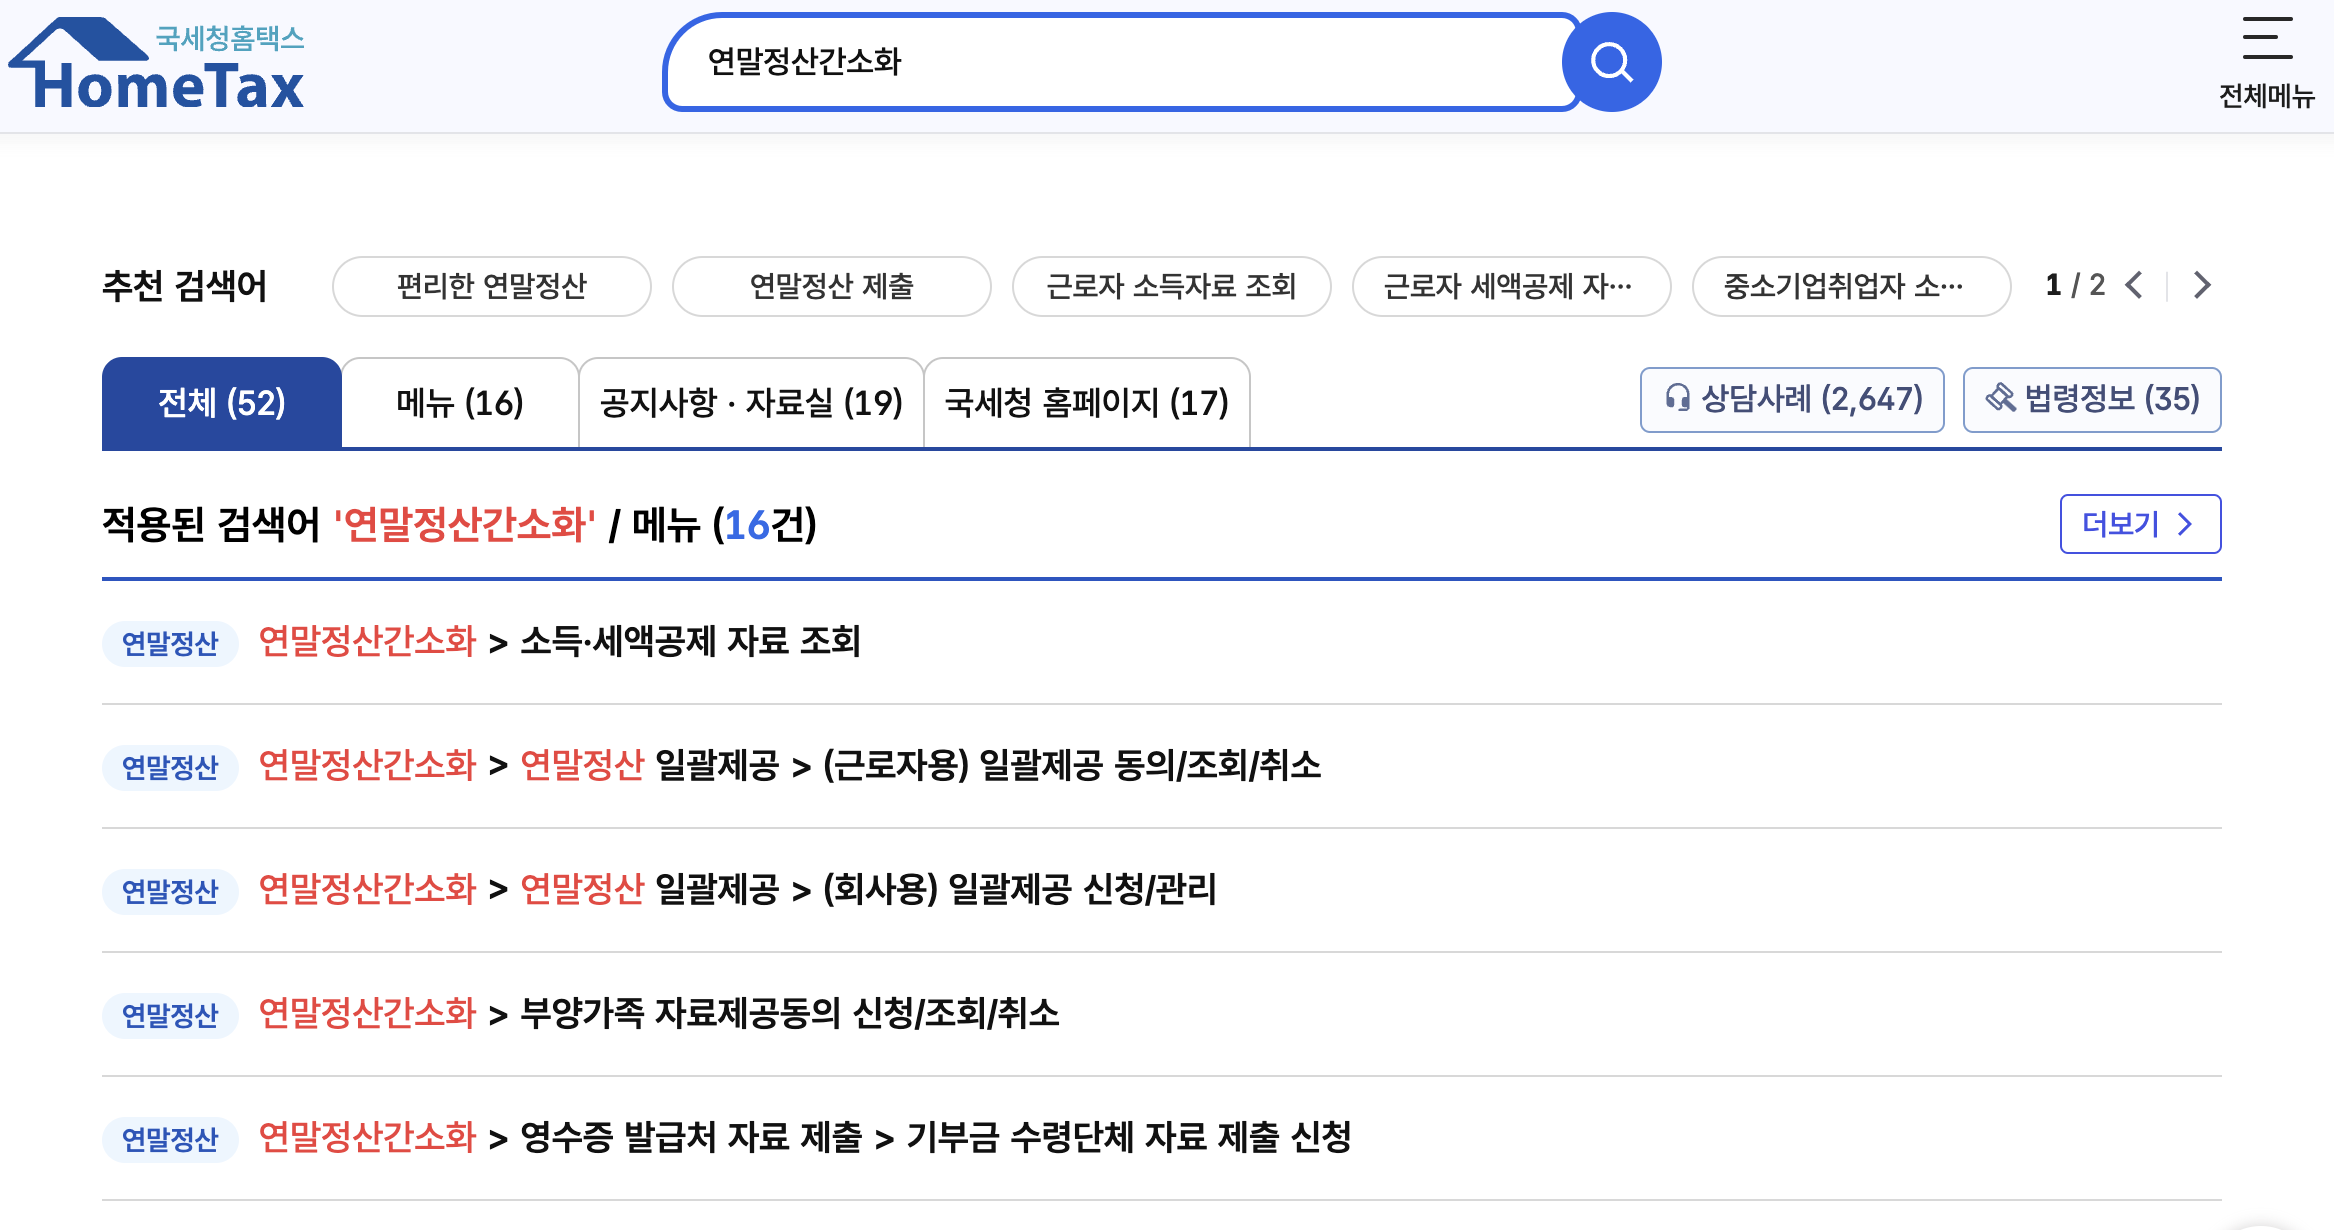The width and height of the screenshot is (2334, 1230).
Task: Open 소득·세액공제 자료 조회 result
Action: [x=690, y=641]
